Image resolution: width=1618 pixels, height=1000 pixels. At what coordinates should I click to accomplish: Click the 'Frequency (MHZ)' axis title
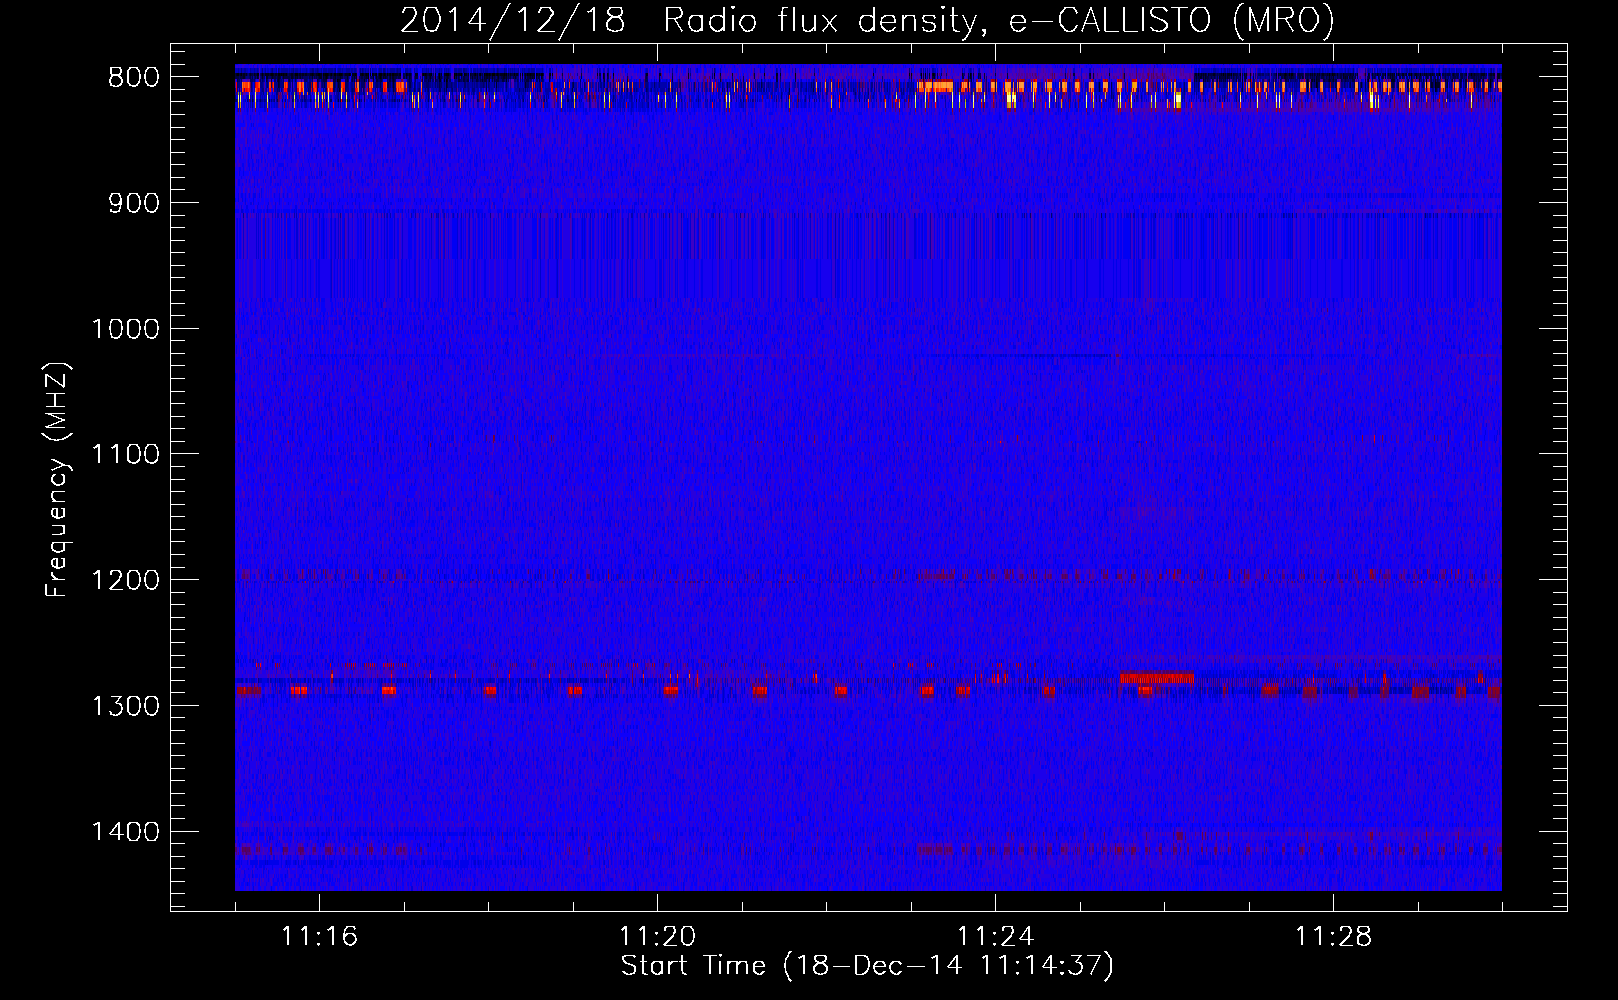[57, 479]
